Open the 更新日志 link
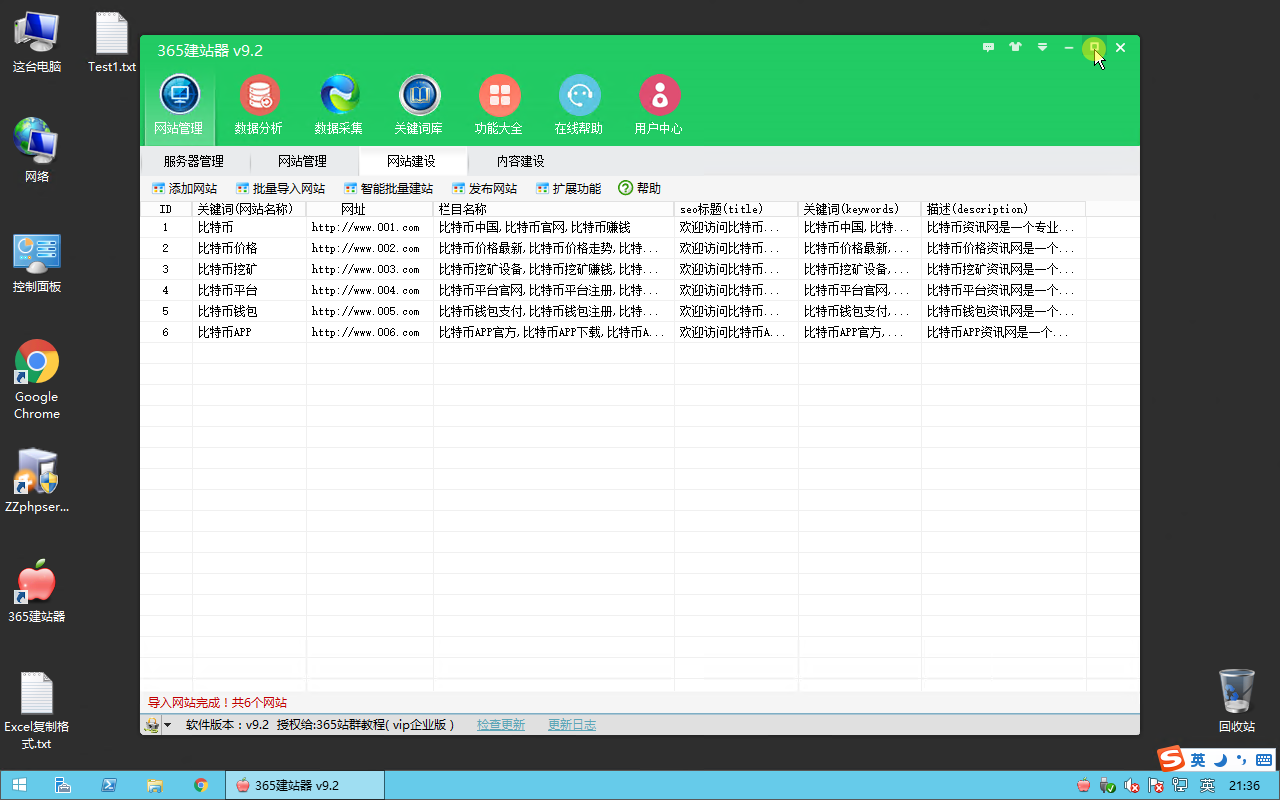The height and width of the screenshot is (800, 1280). (x=572, y=725)
